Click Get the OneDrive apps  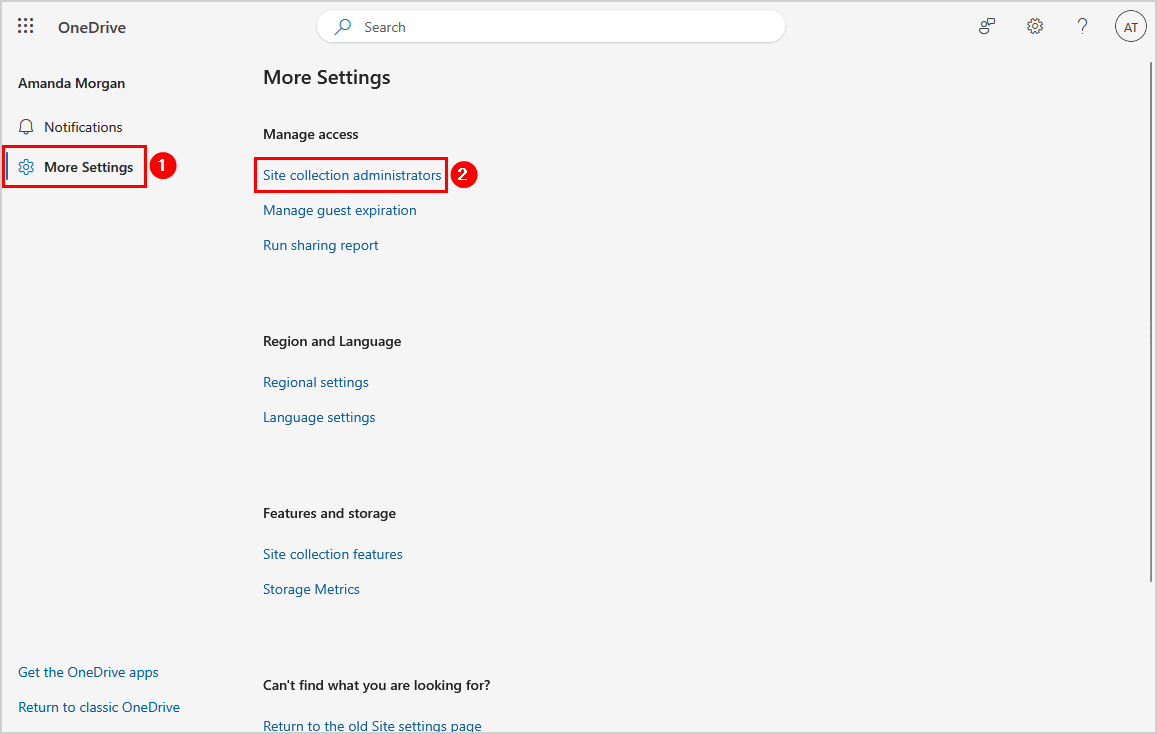88,672
